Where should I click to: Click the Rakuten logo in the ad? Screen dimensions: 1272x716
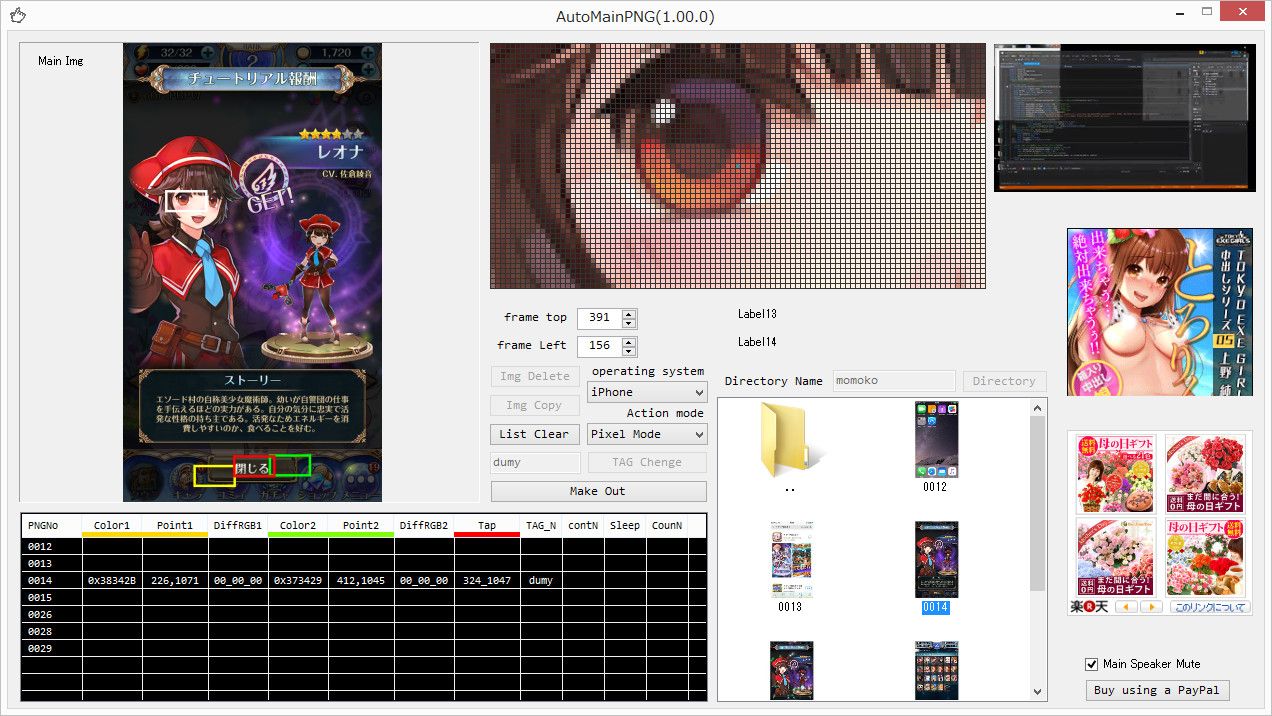pos(1090,607)
